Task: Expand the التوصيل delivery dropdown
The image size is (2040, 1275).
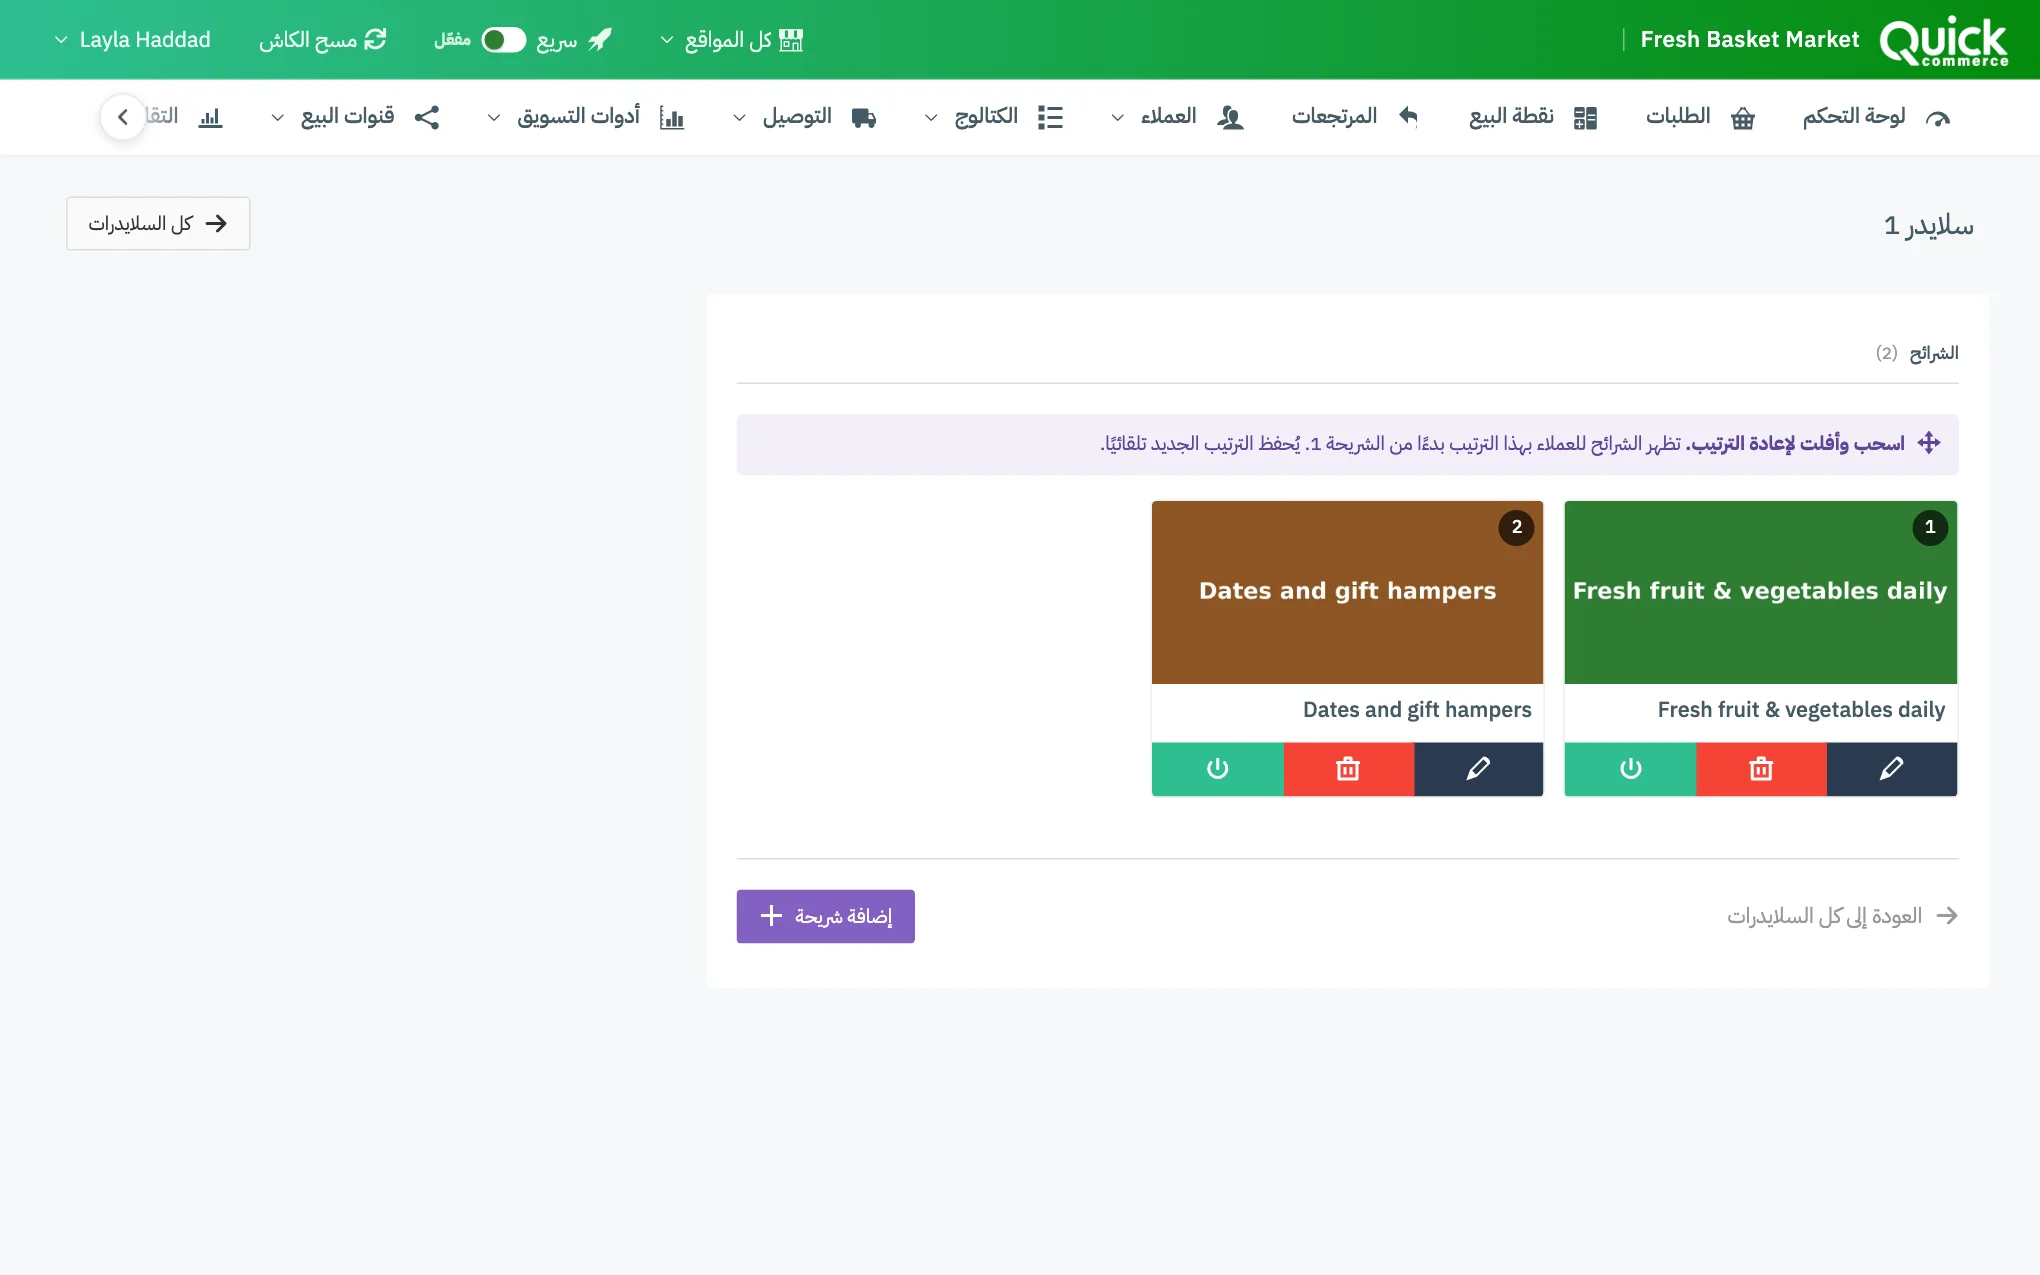Action: (804, 117)
